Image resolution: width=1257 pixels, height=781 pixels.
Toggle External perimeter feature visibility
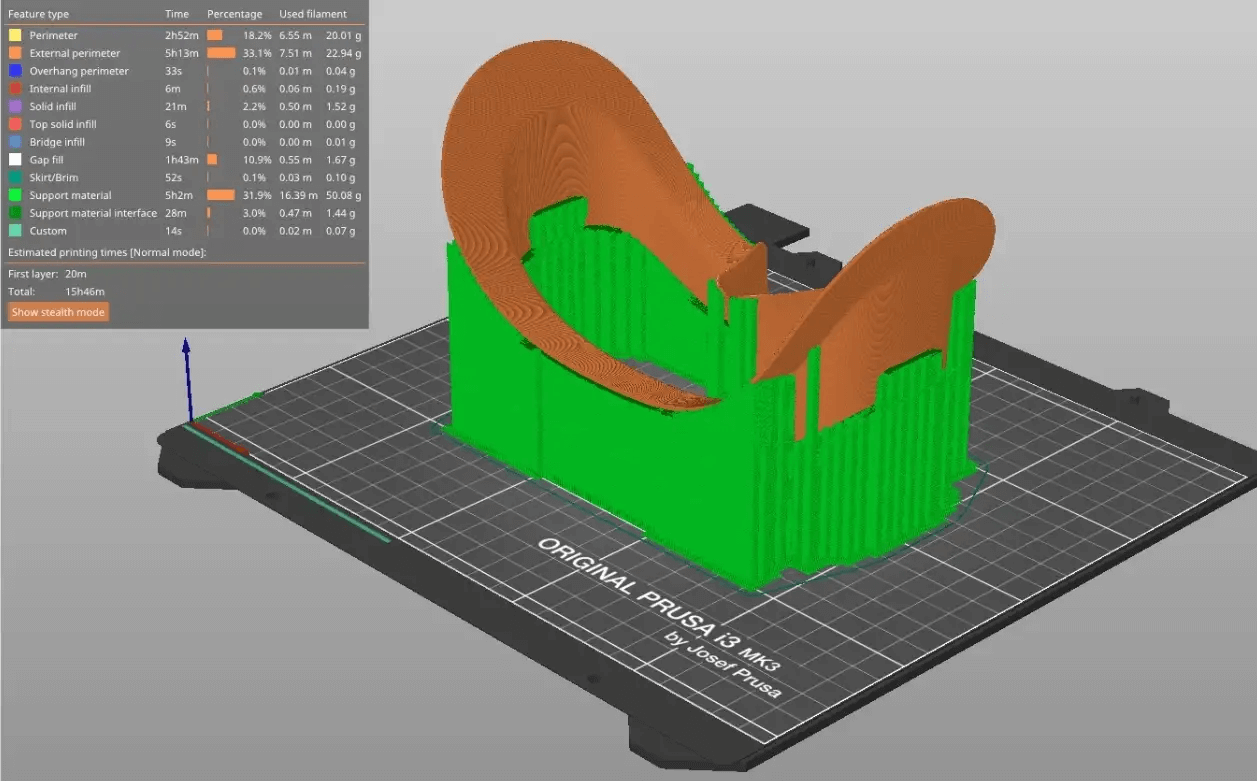[x=74, y=53]
